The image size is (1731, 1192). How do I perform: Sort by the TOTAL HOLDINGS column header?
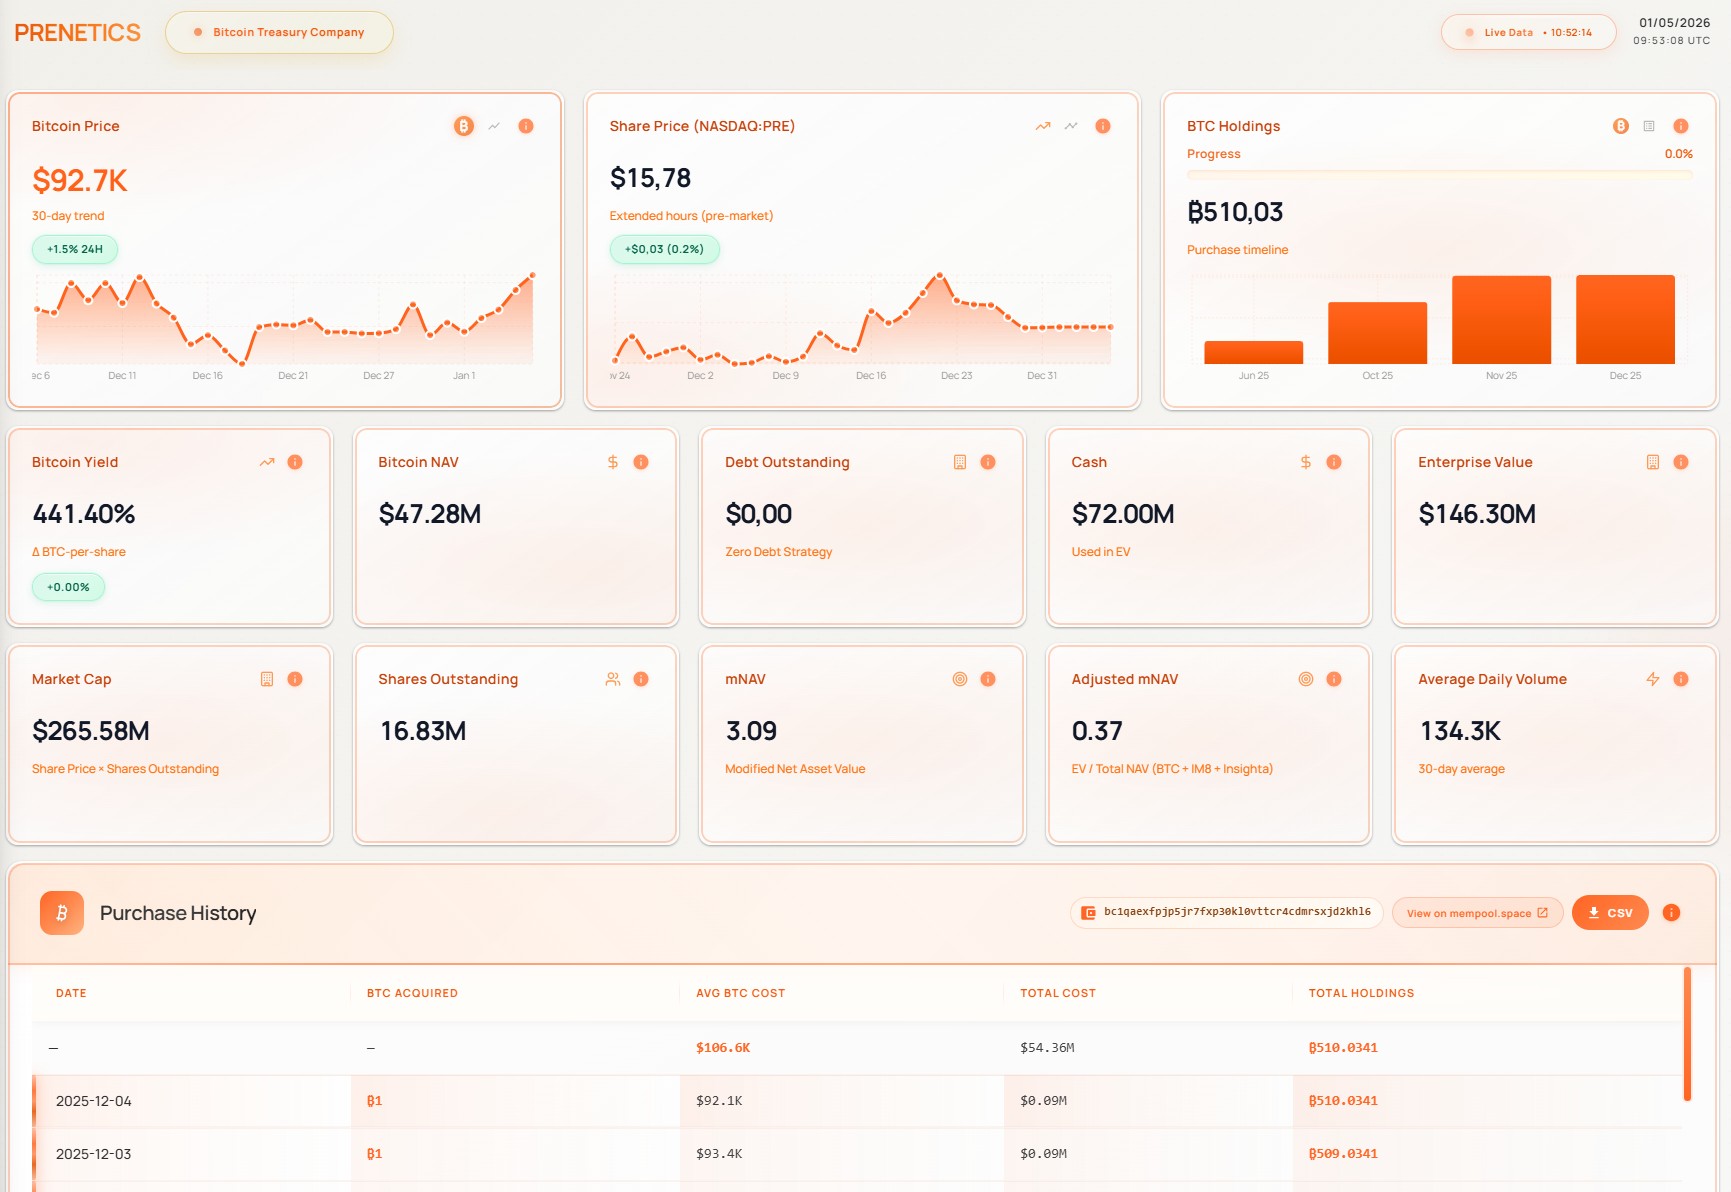tap(1360, 993)
